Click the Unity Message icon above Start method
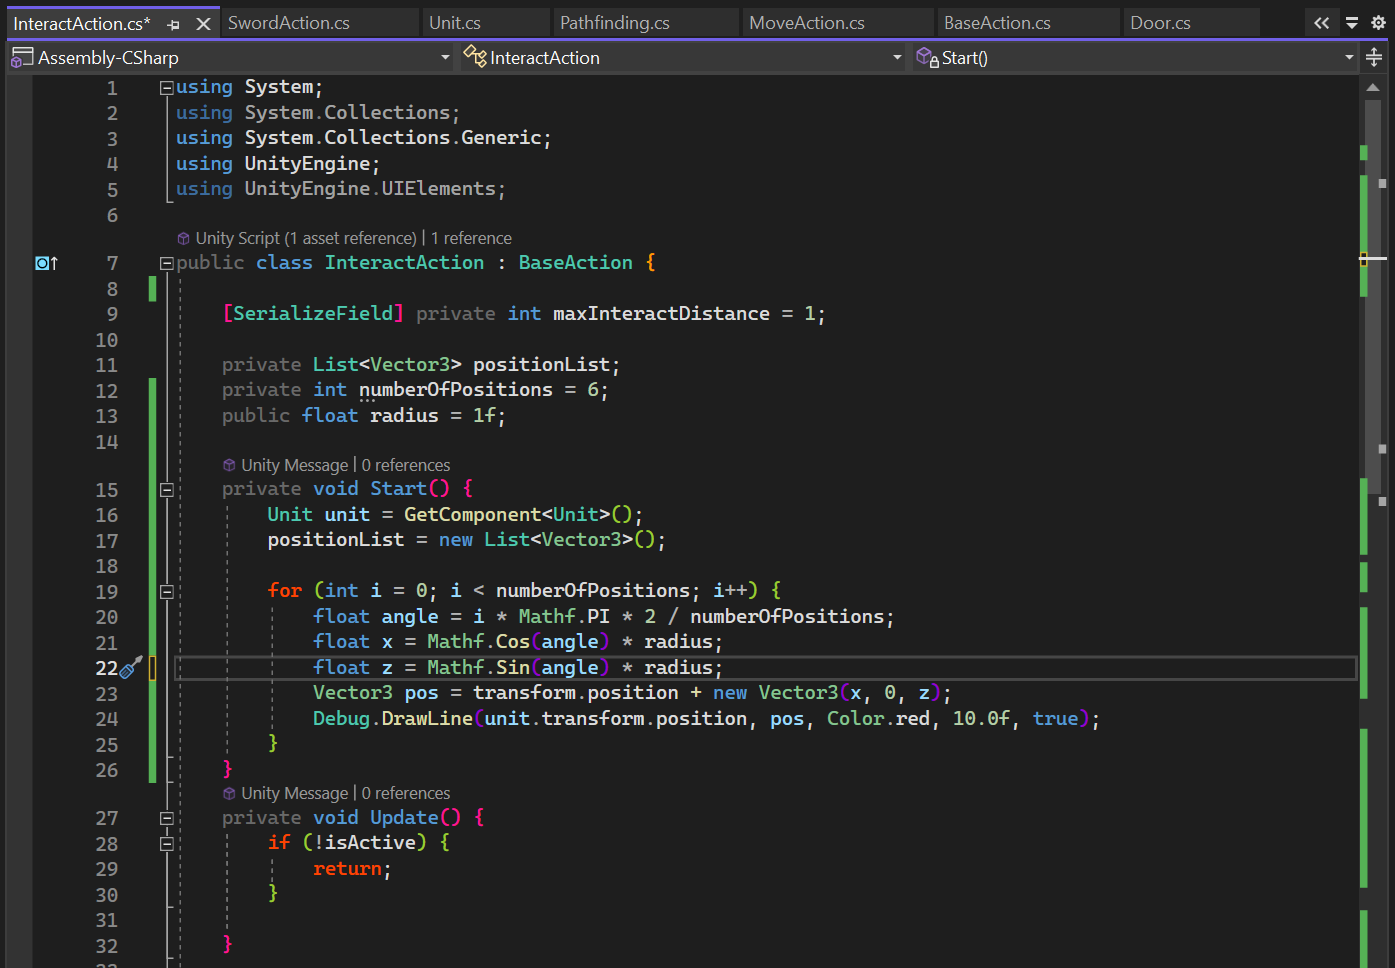 [230, 464]
